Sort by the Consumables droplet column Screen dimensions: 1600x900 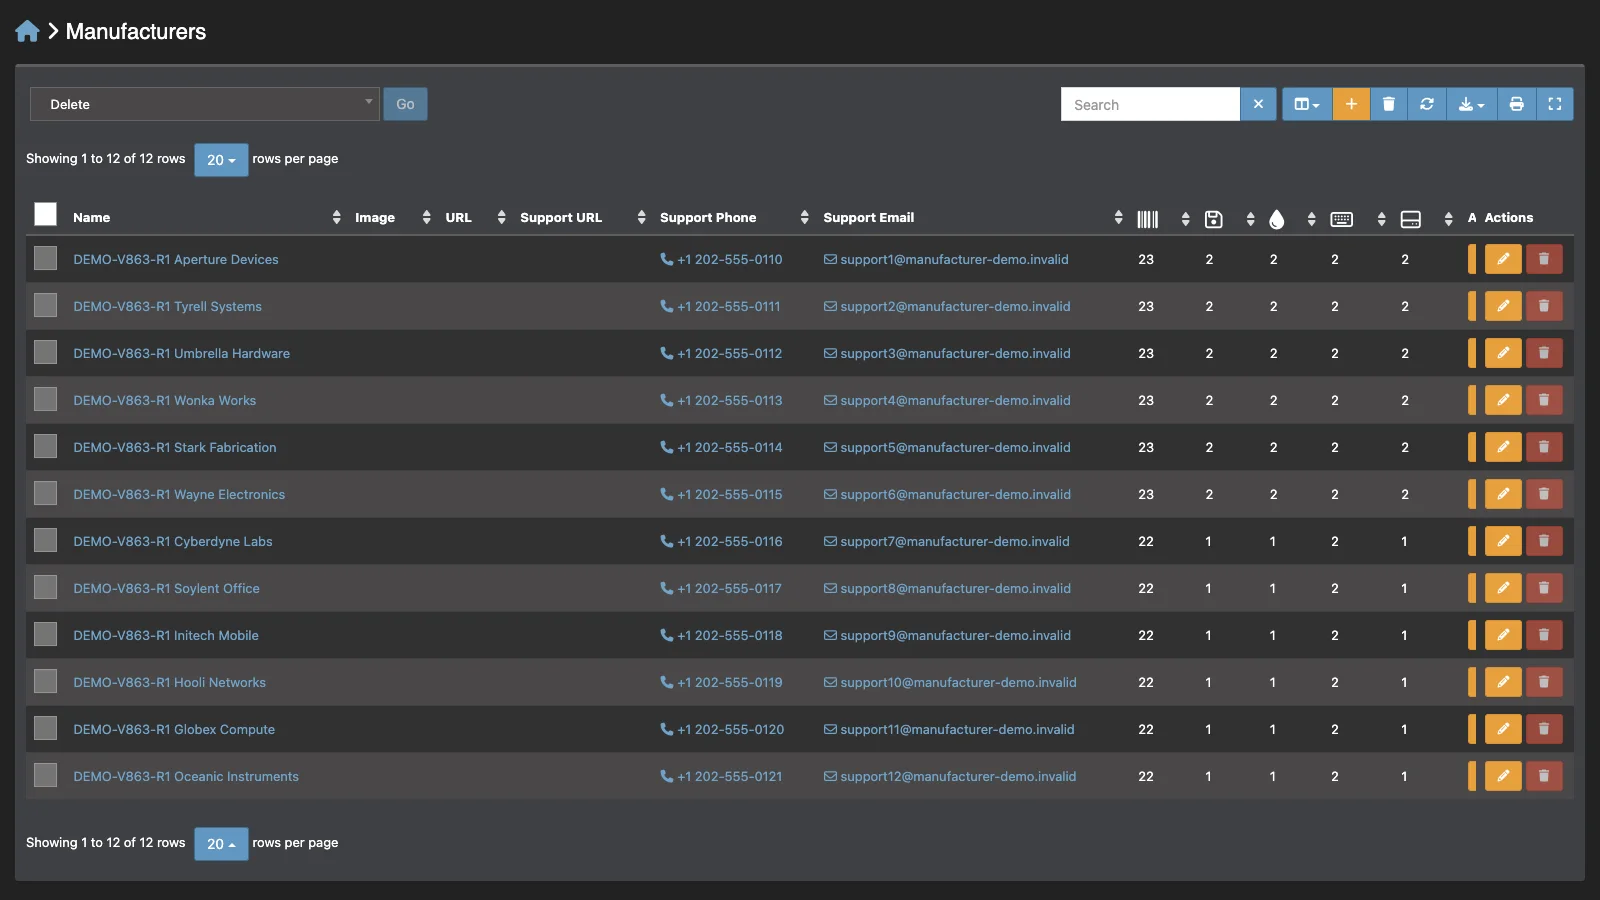1276,219
